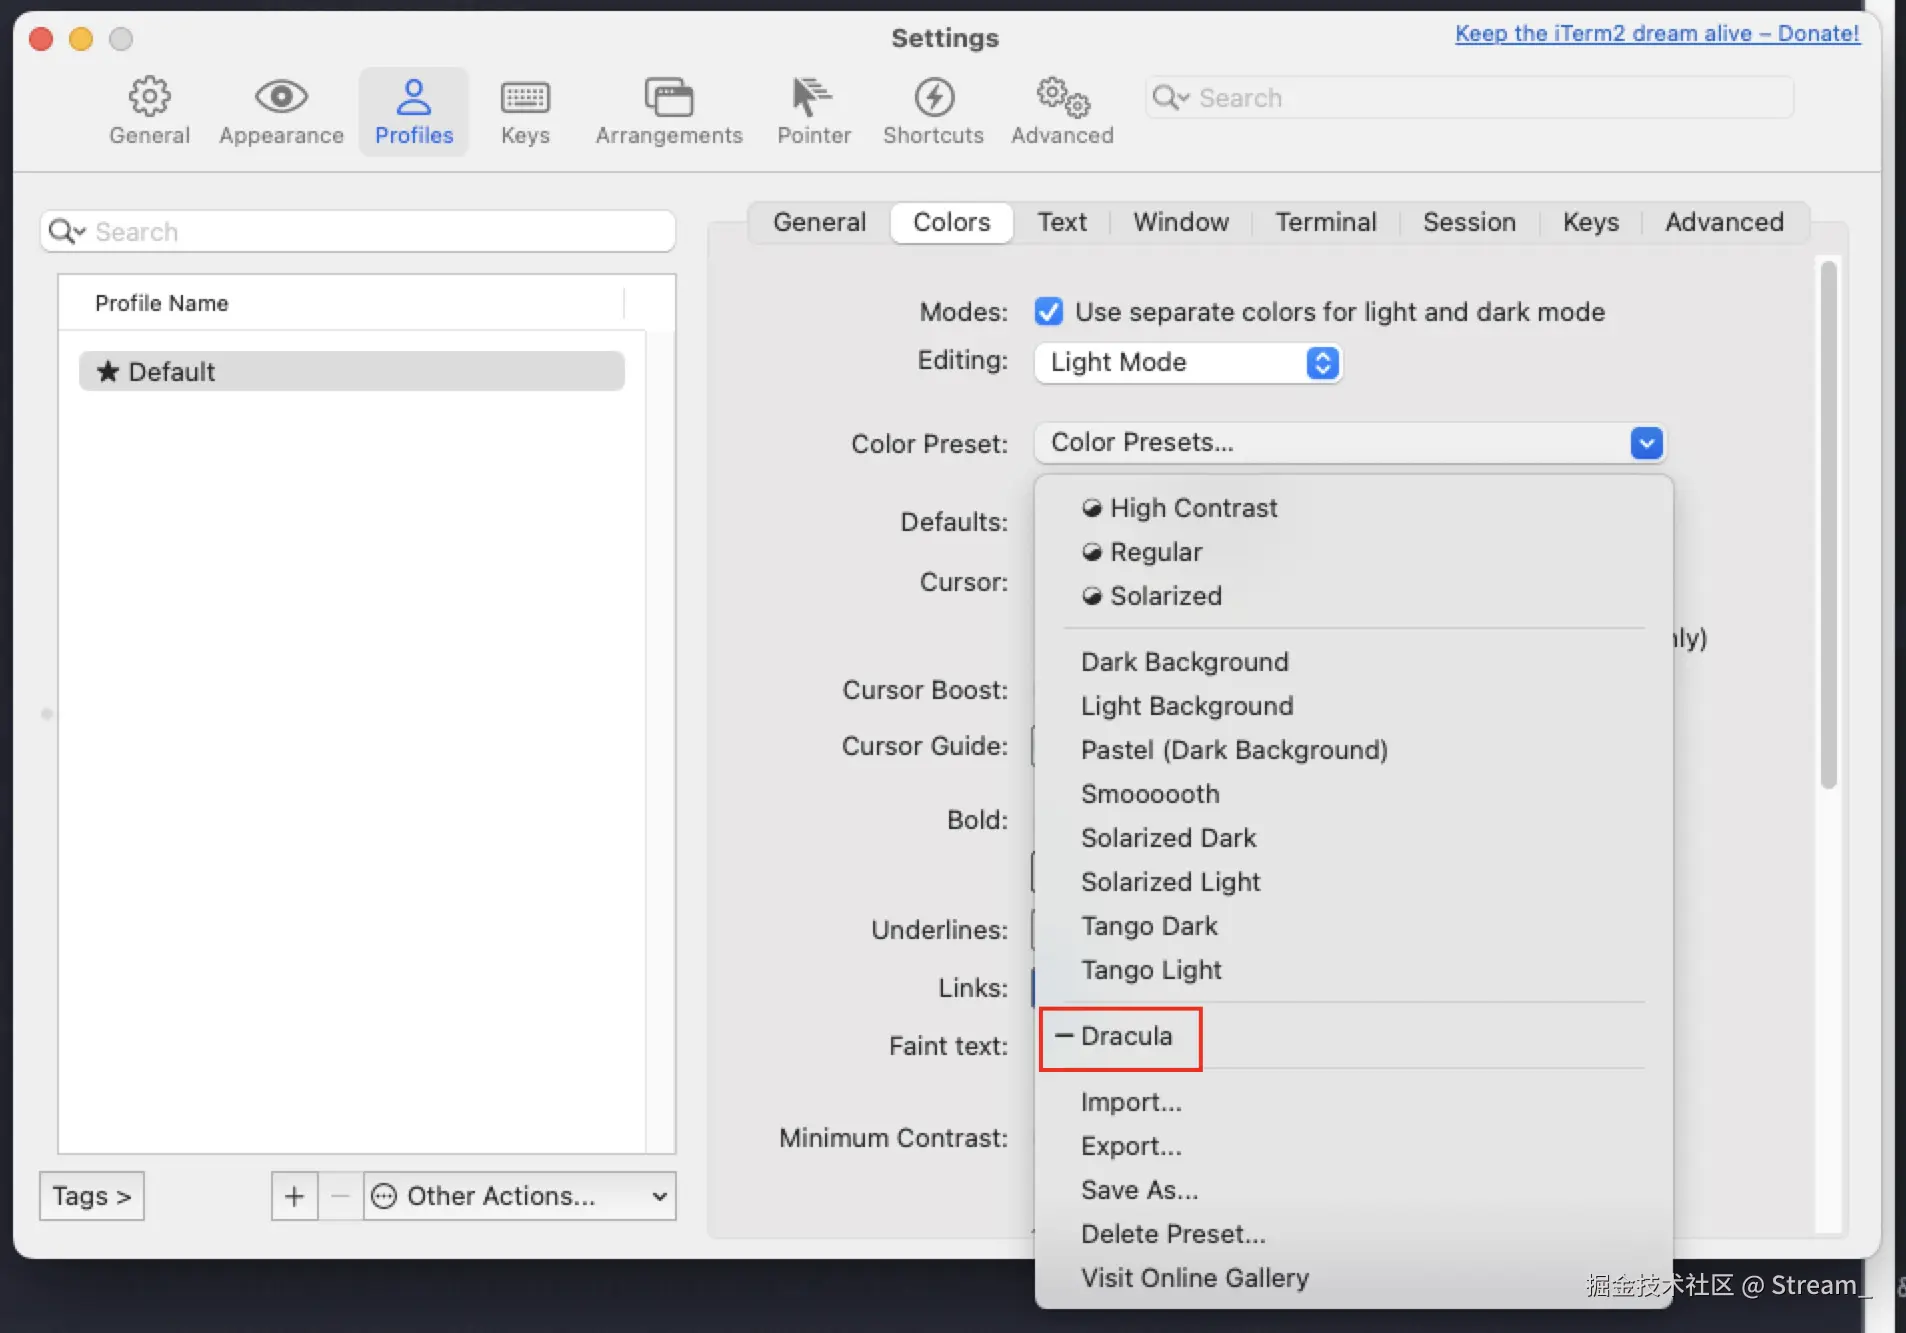Select Pastel (Dark Background) preset
This screenshot has height=1333, width=1906.
point(1354,750)
